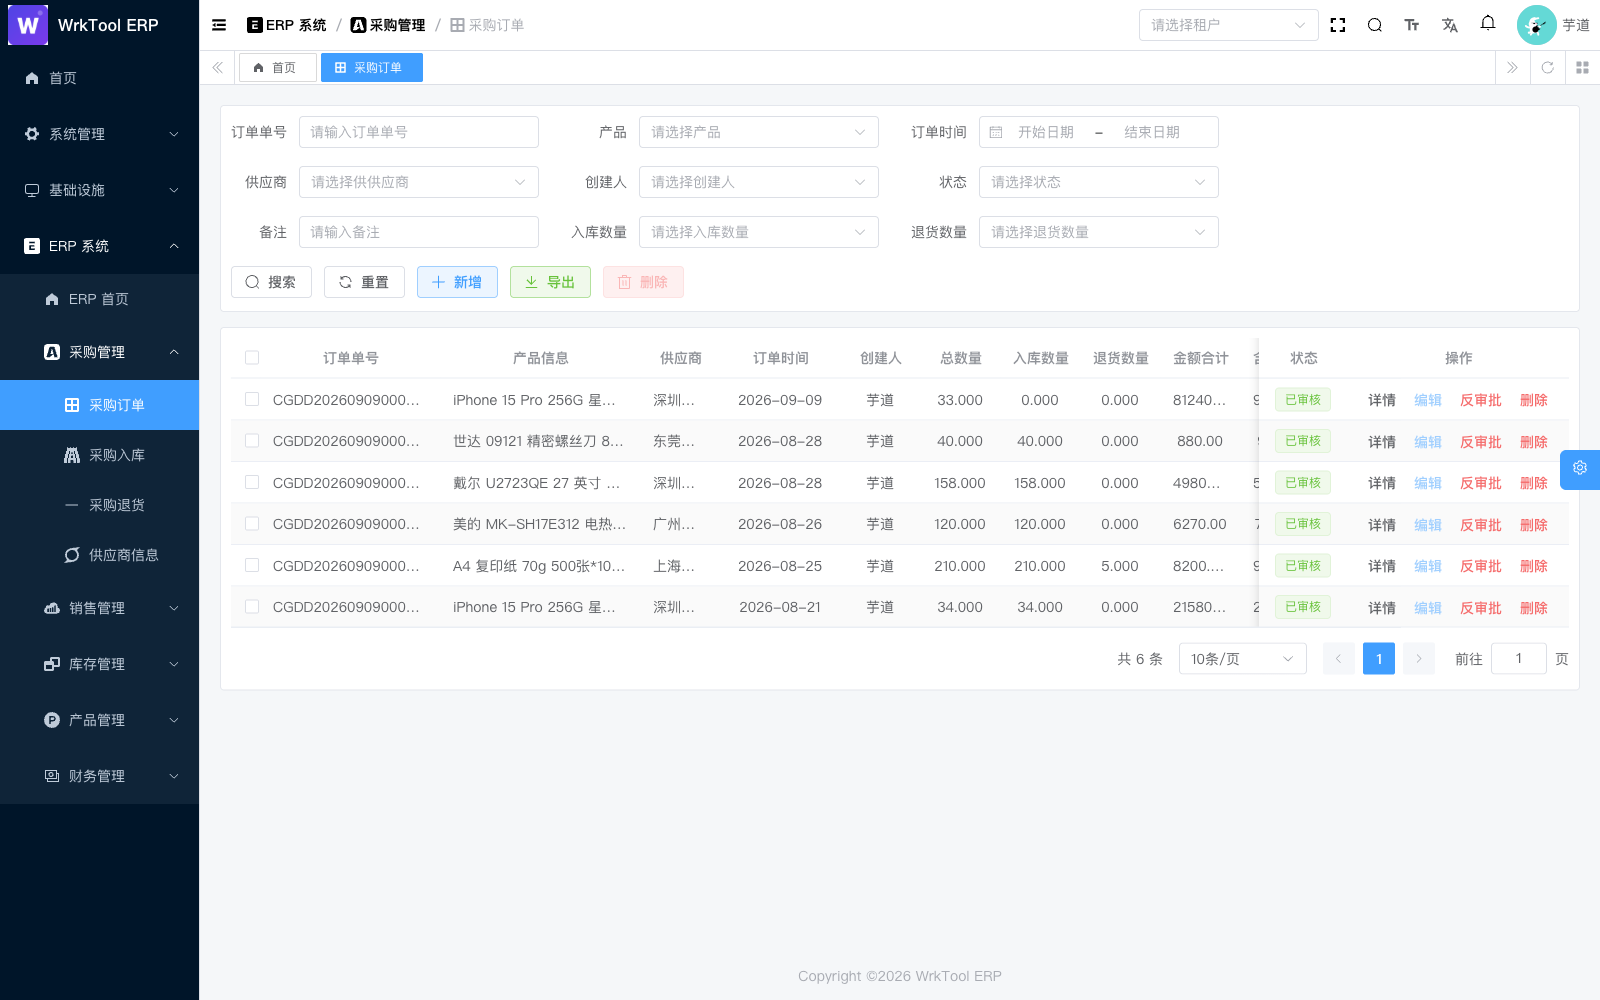This screenshot has height=1000, width=1600.
Task: Open the 请选择产品 product dropdown
Action: [x=758, y=132]
